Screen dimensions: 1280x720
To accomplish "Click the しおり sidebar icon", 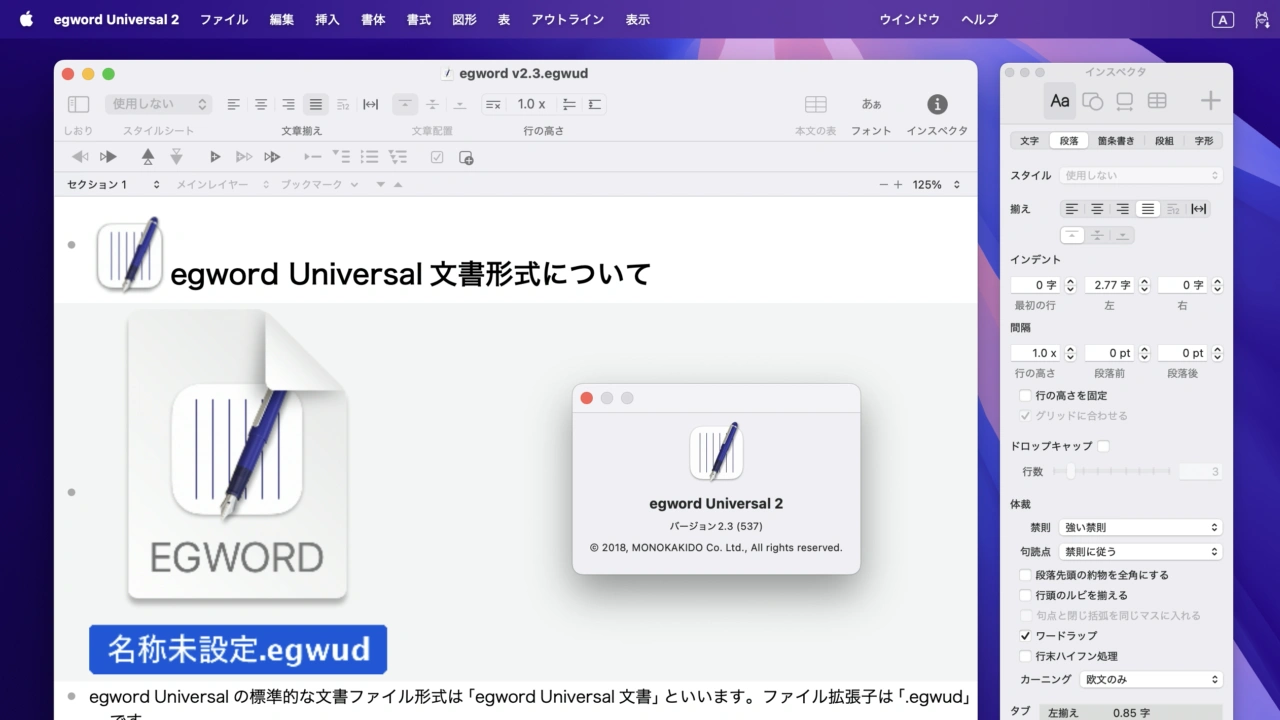I will tap(78, 104).
